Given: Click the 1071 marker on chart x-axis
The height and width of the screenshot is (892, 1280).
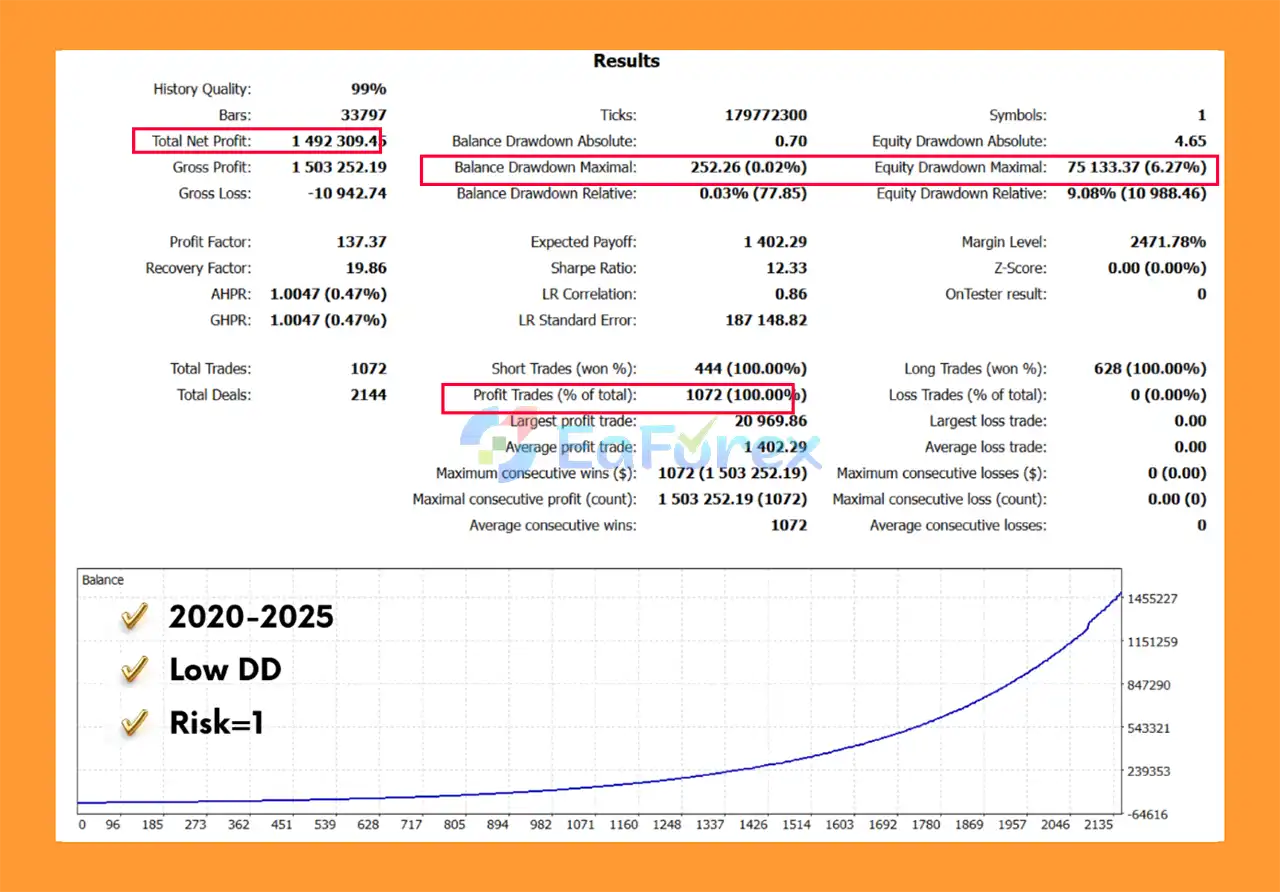Looking at the screenshot, I should [x=579, y=825].
